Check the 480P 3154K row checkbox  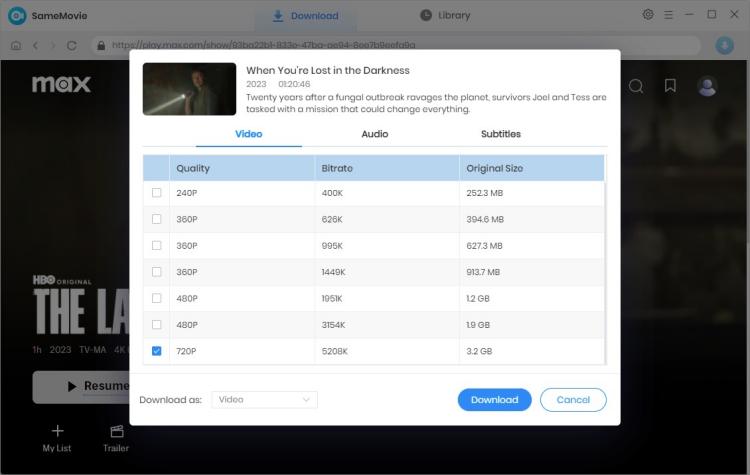(x=156, y=325)
